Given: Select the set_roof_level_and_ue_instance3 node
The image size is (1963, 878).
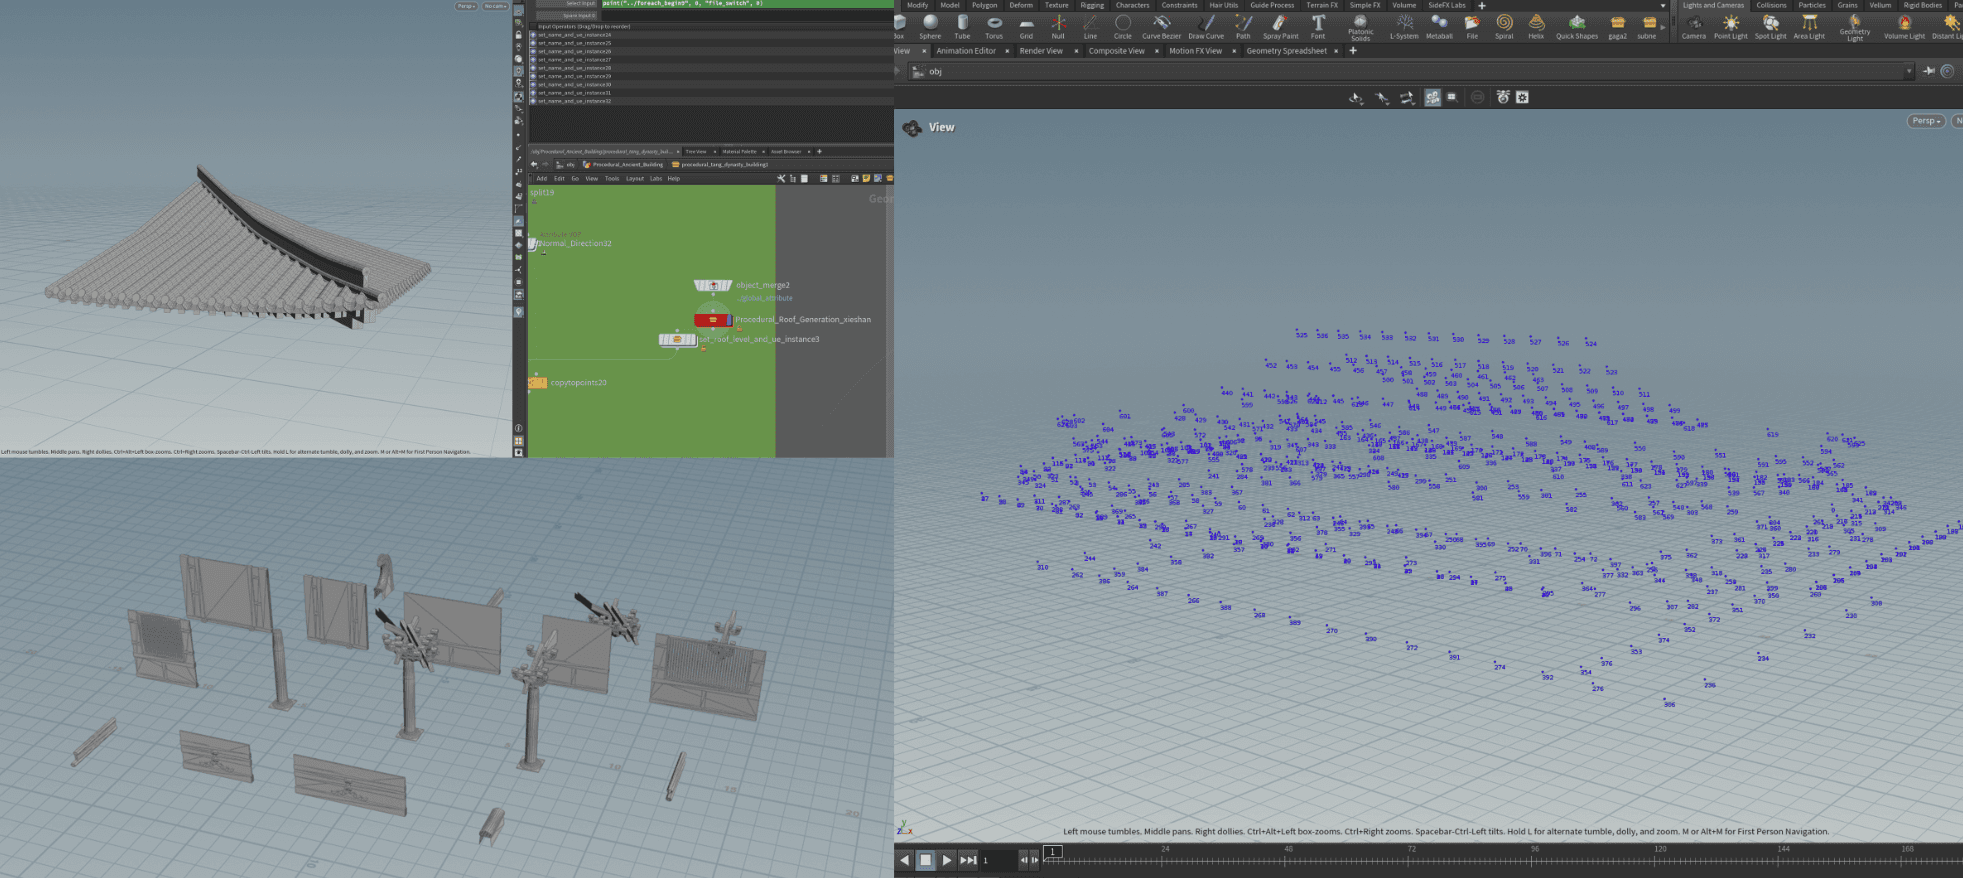Looking at the screenshot, I should pos(677,339).
